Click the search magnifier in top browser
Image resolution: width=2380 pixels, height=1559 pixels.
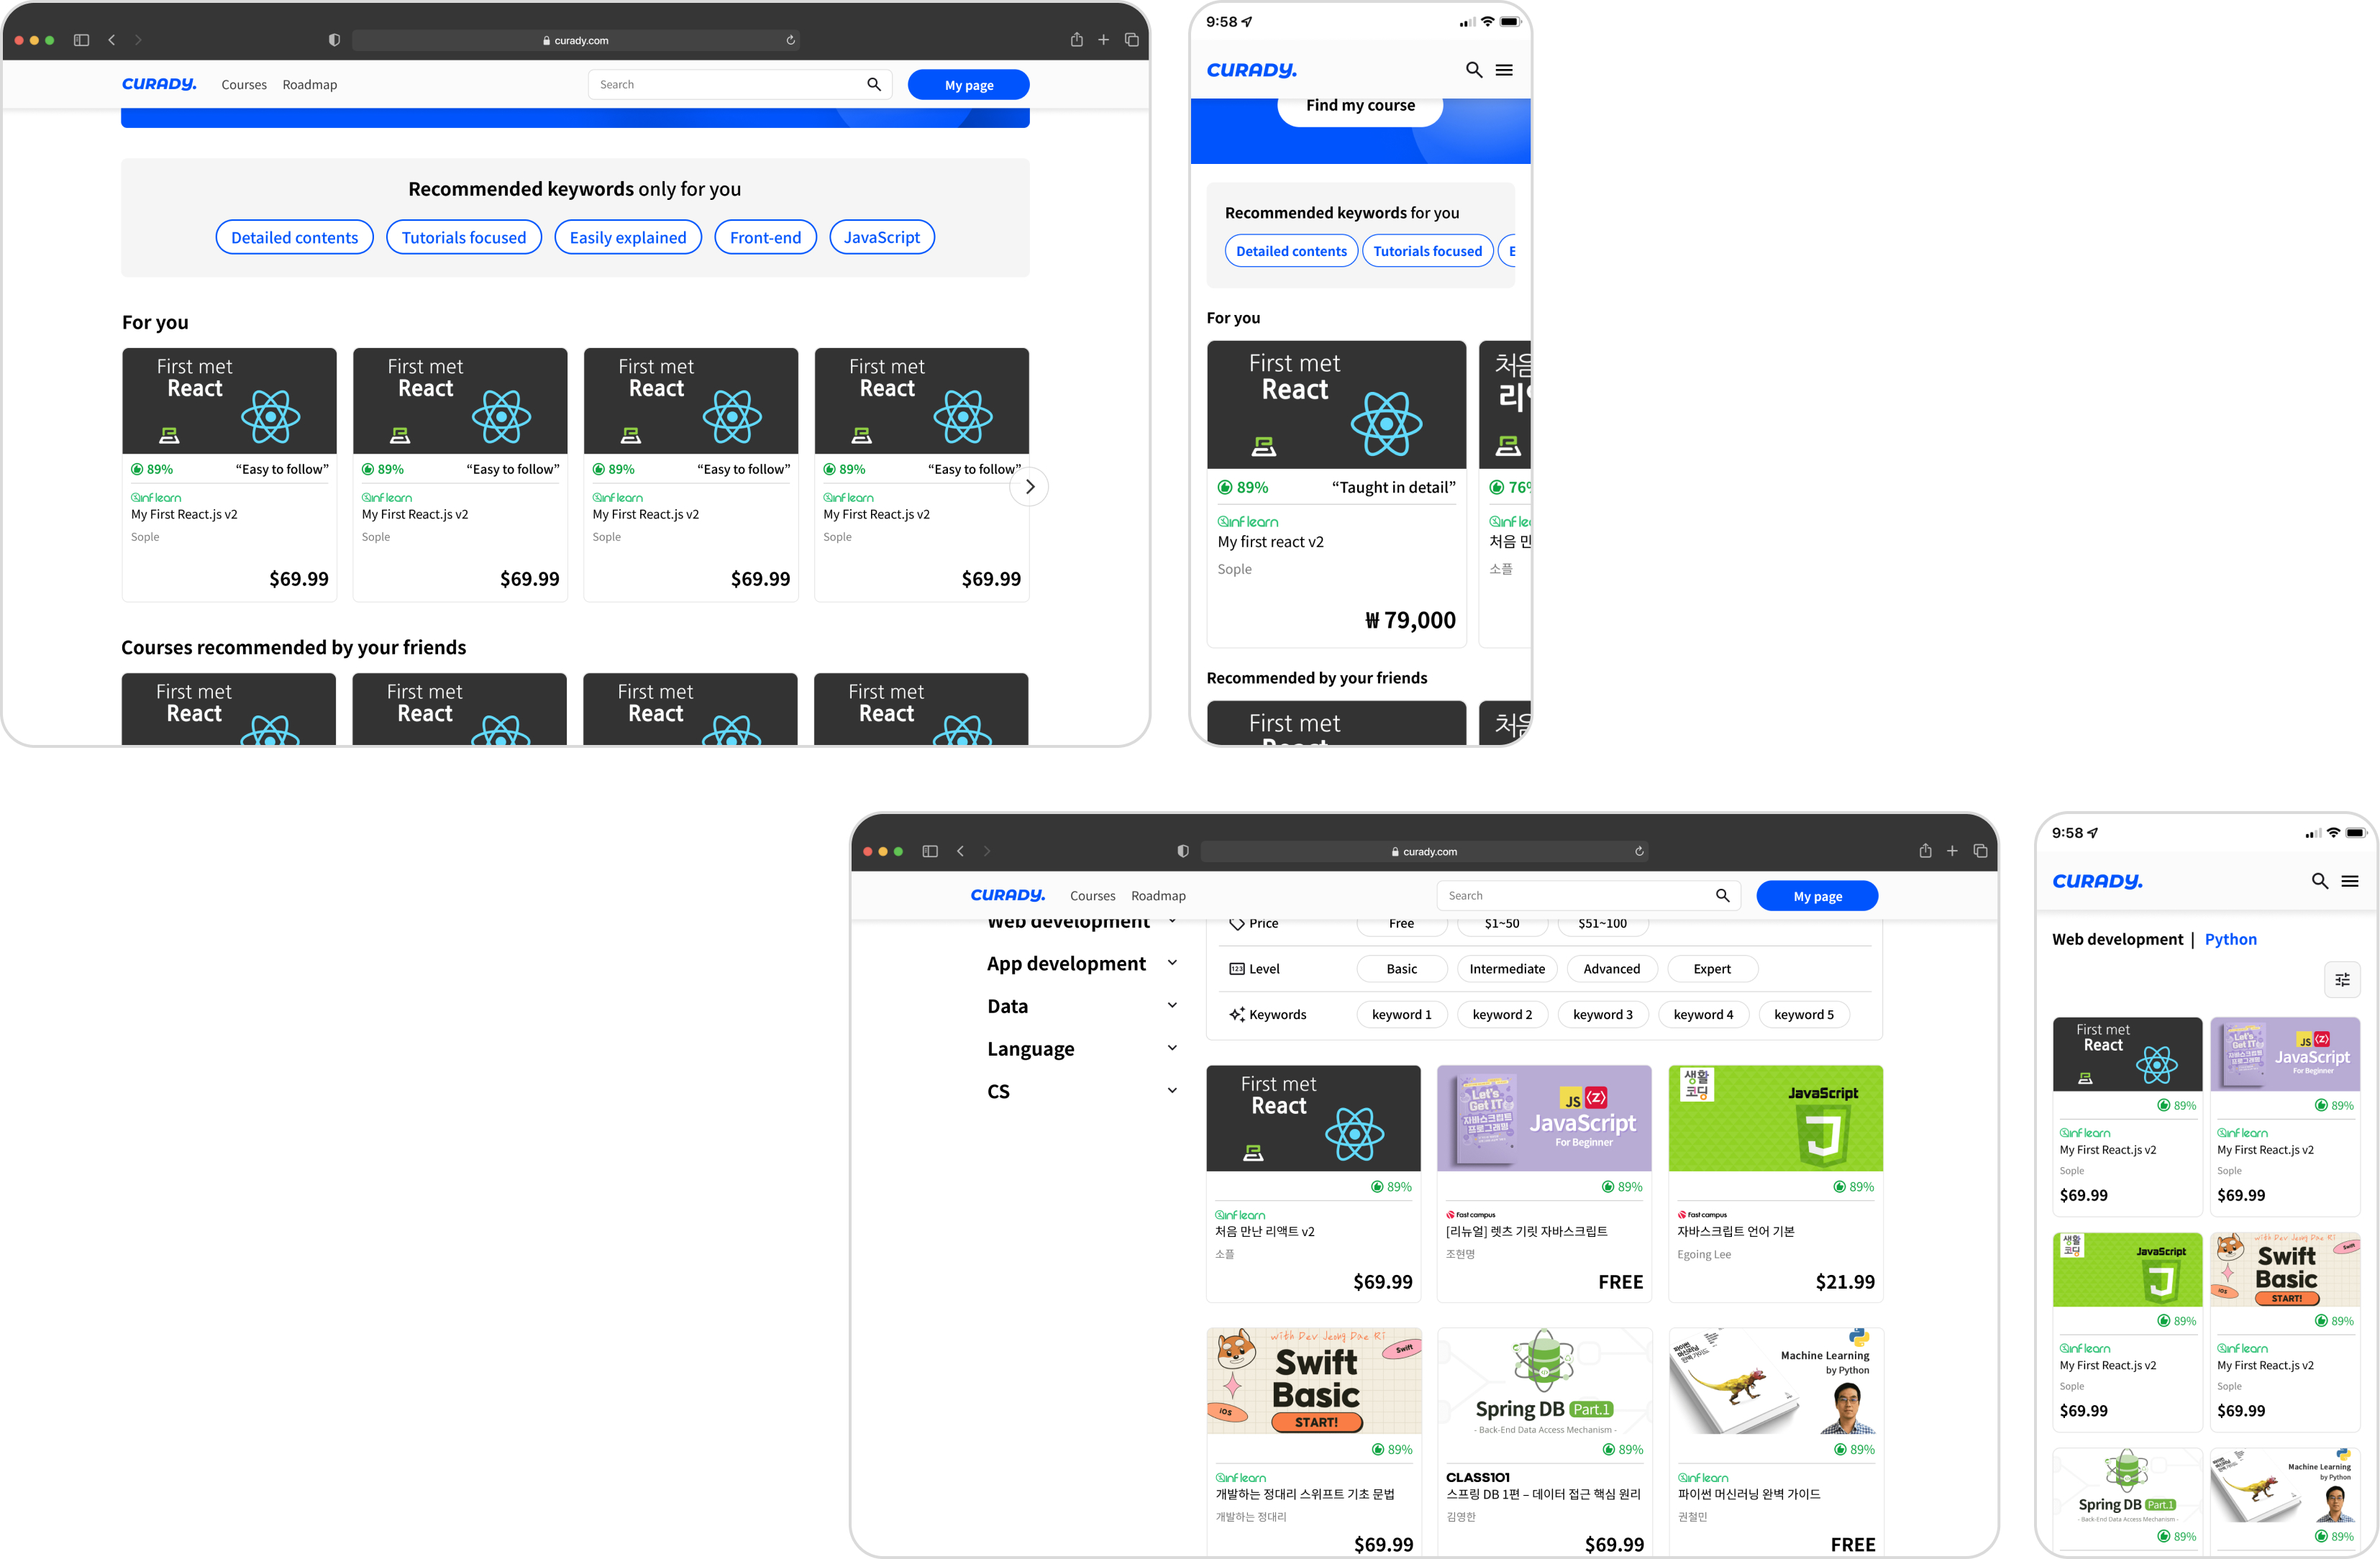coord(873,85)
